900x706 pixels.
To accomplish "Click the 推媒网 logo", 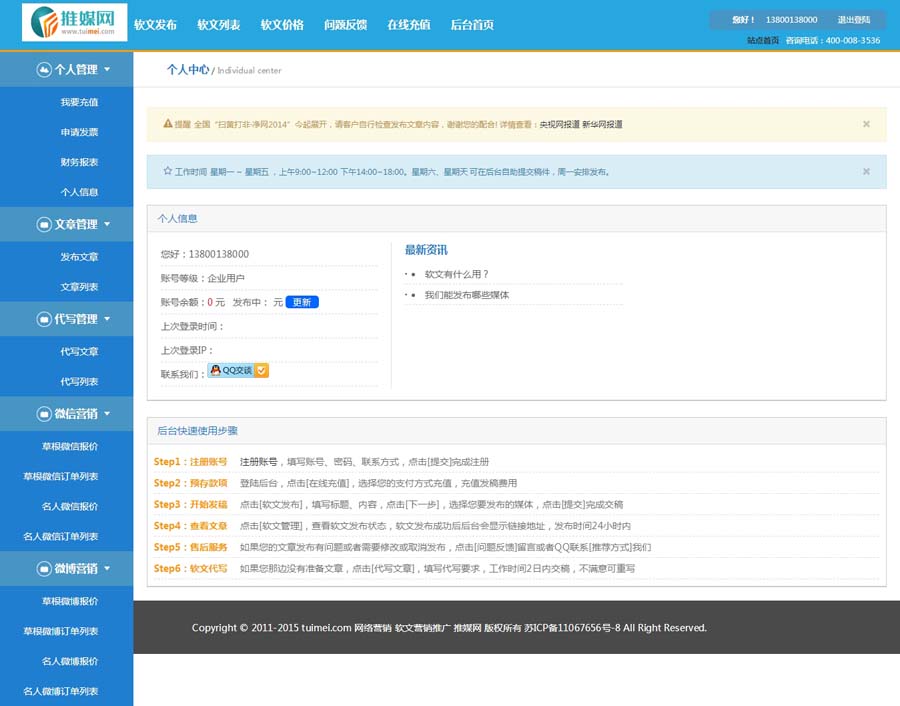I will coord(74,23).
